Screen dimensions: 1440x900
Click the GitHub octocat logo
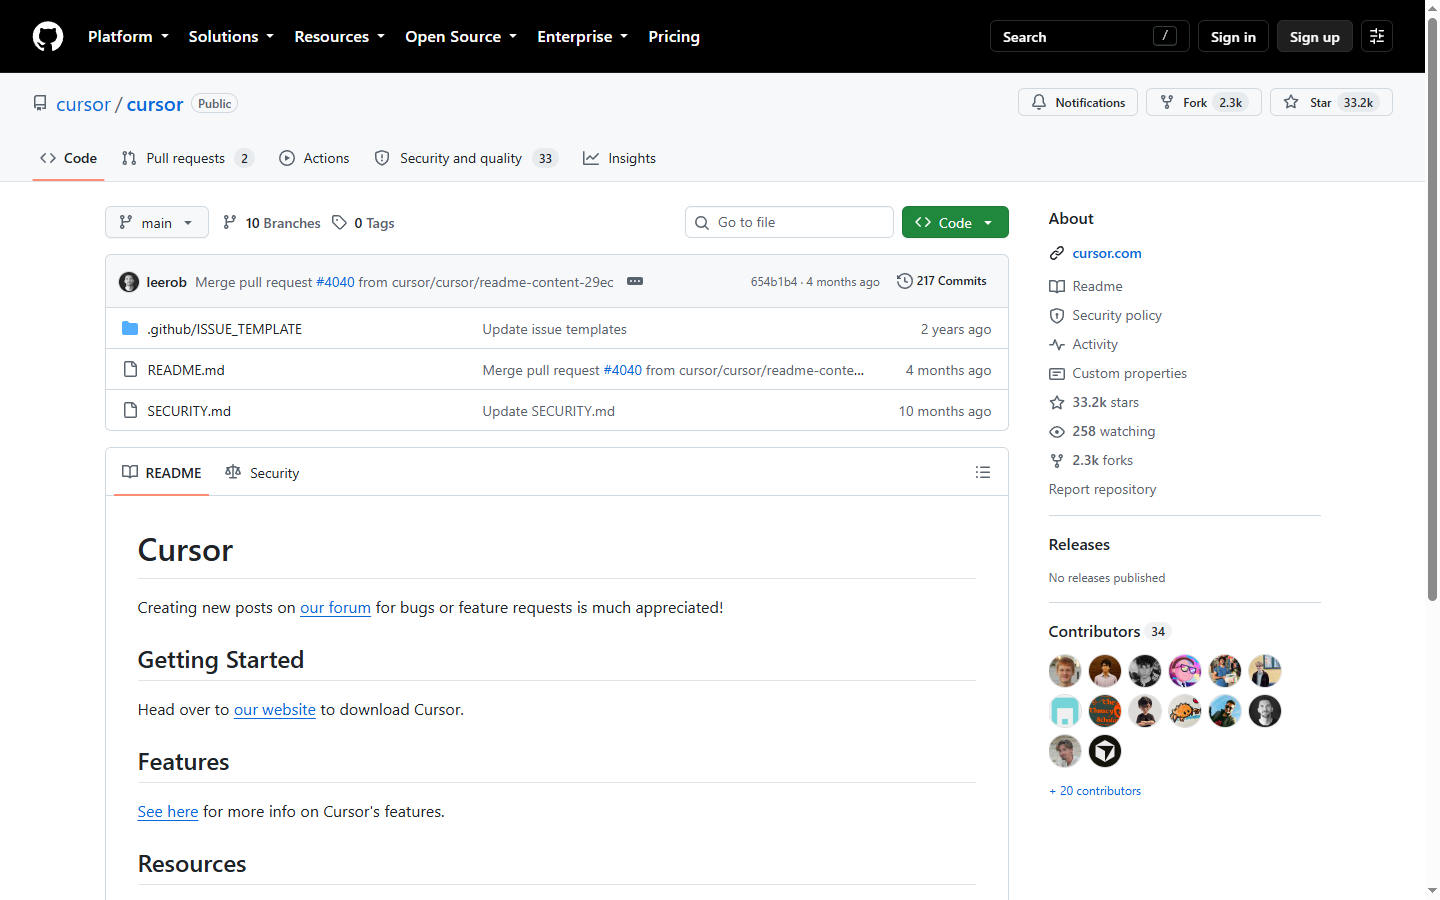pos(48,37)
